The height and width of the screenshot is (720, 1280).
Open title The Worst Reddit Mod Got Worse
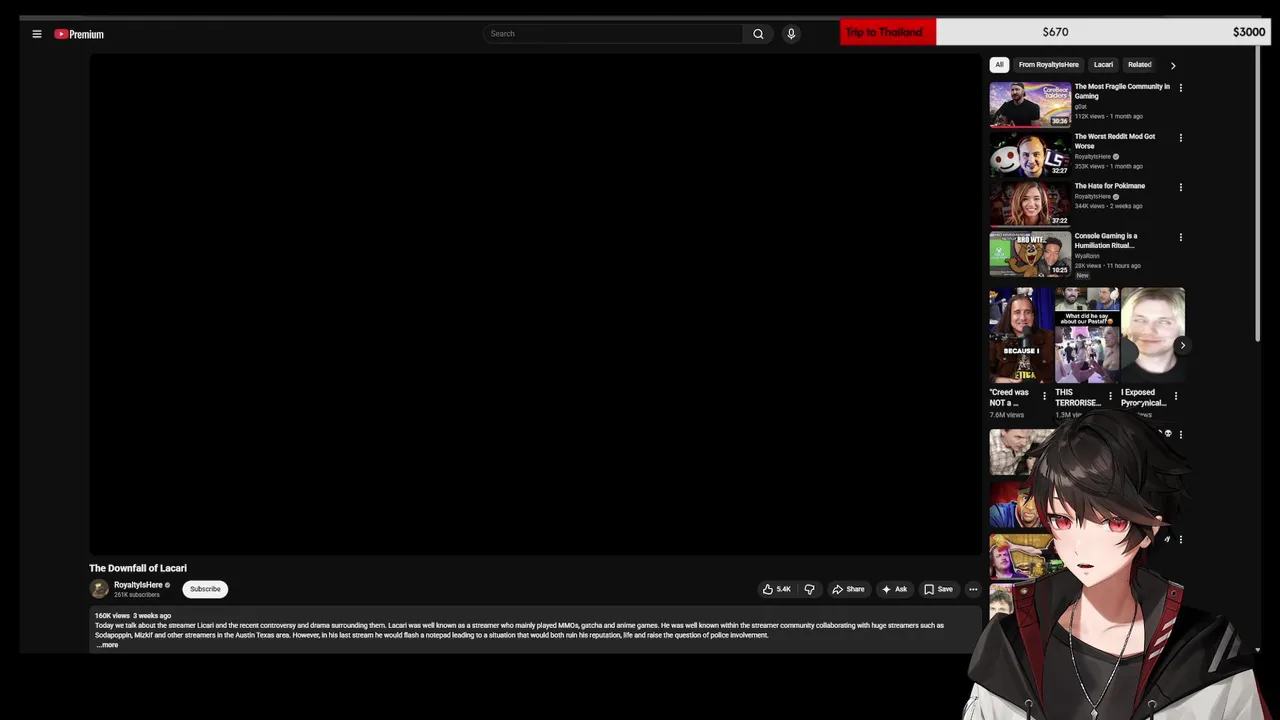pyautogui.click(x=1115, y=141)
